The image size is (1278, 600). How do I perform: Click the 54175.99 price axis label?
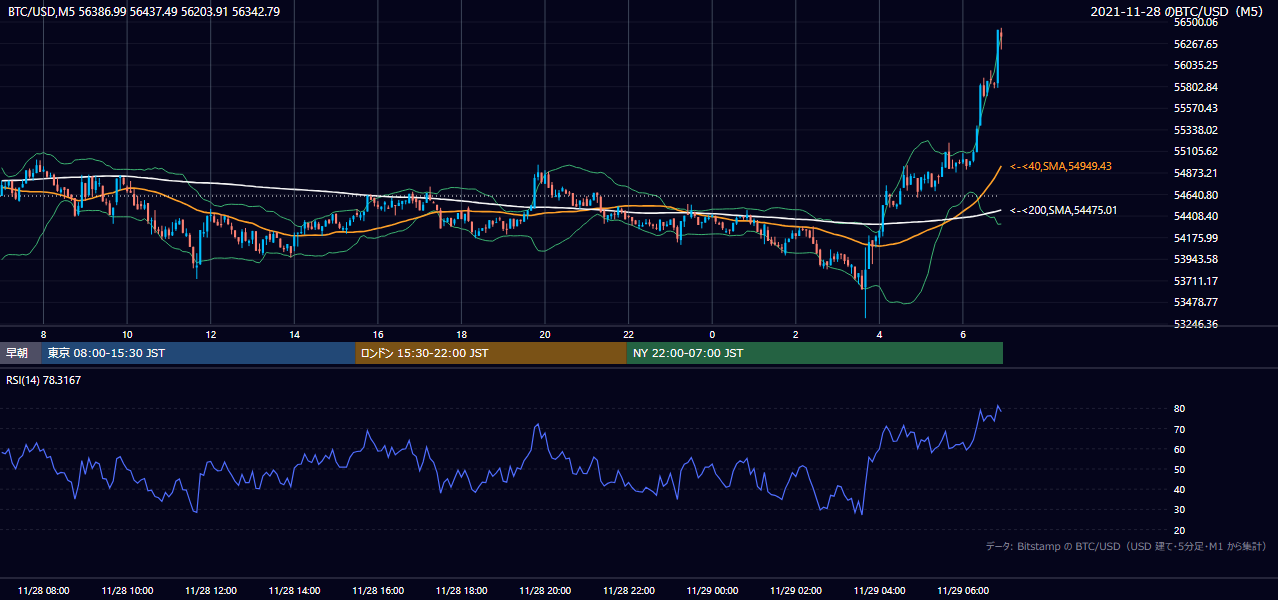pyautogui.click(x=1196, y=238)
